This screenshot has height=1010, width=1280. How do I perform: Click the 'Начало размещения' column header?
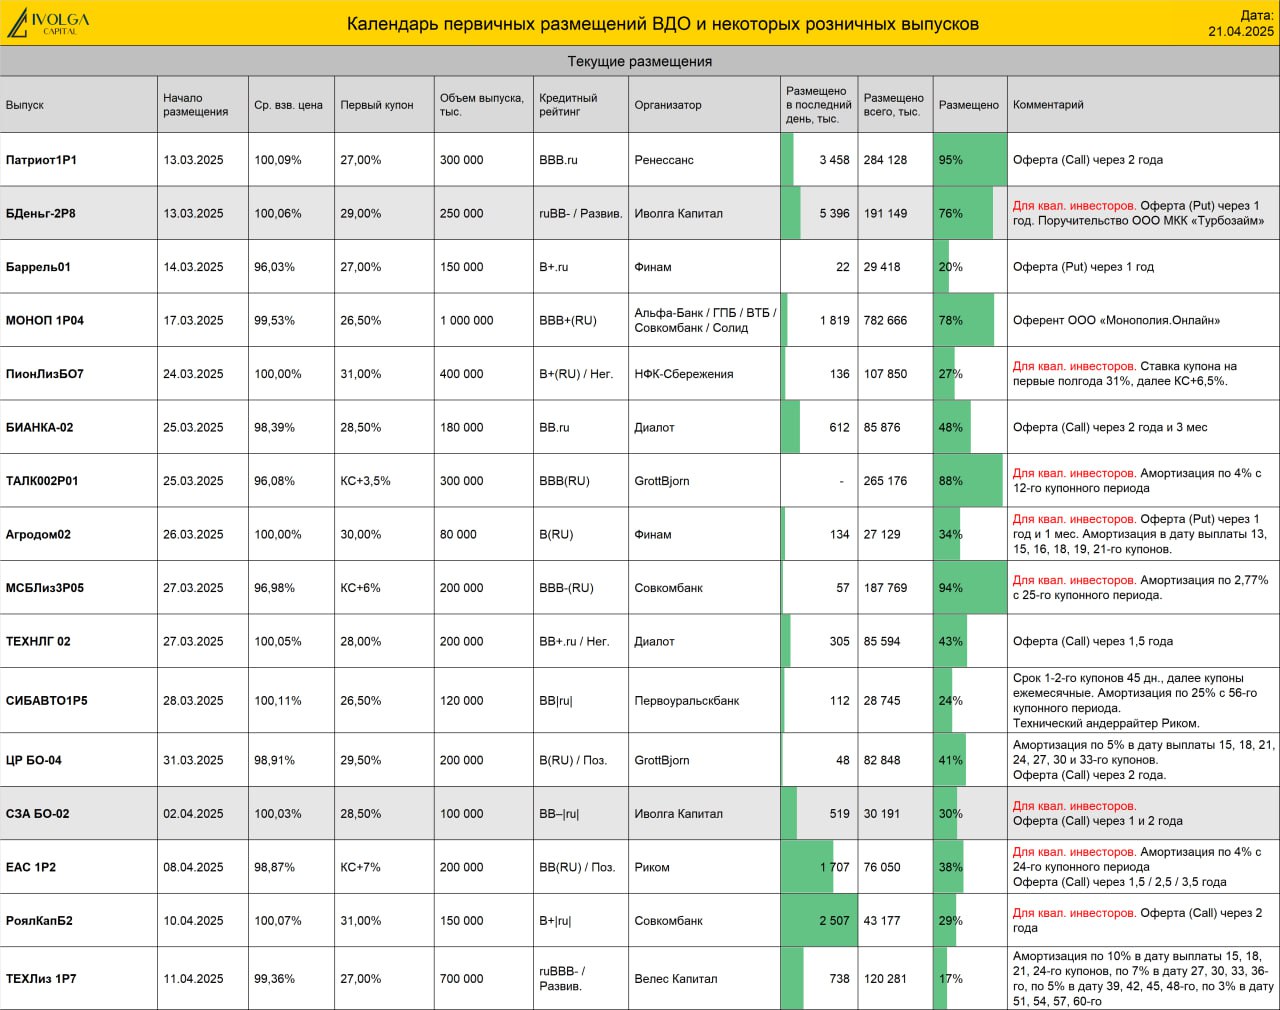196,105
